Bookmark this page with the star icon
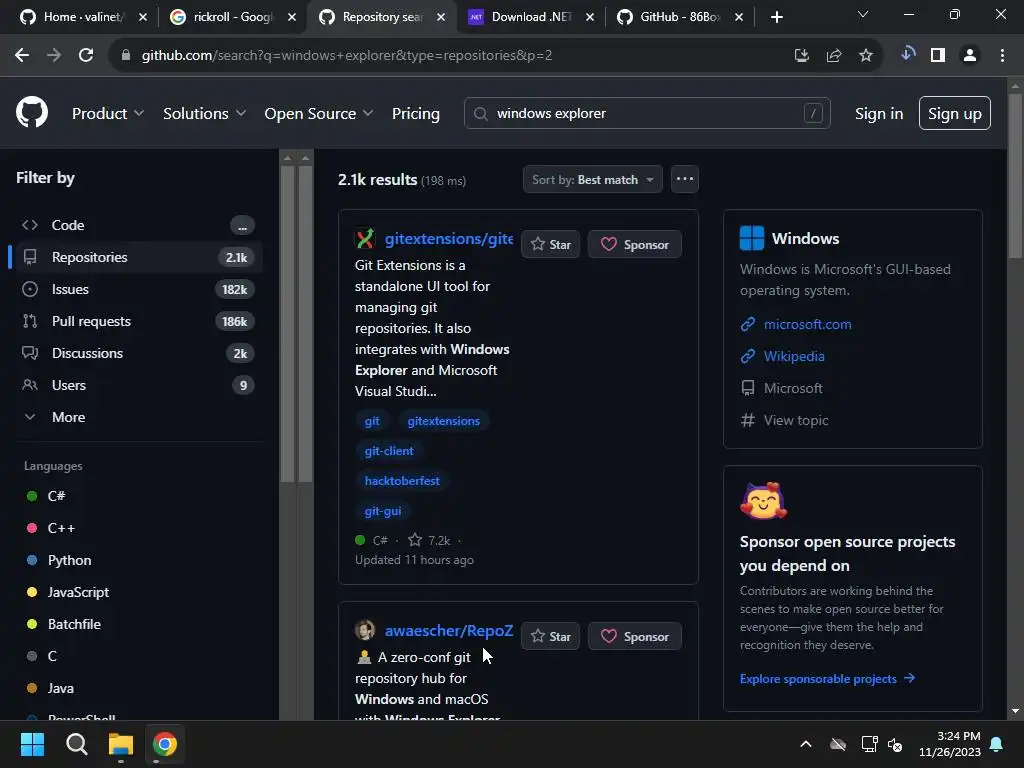1024x768 pixels. point(865,56)
